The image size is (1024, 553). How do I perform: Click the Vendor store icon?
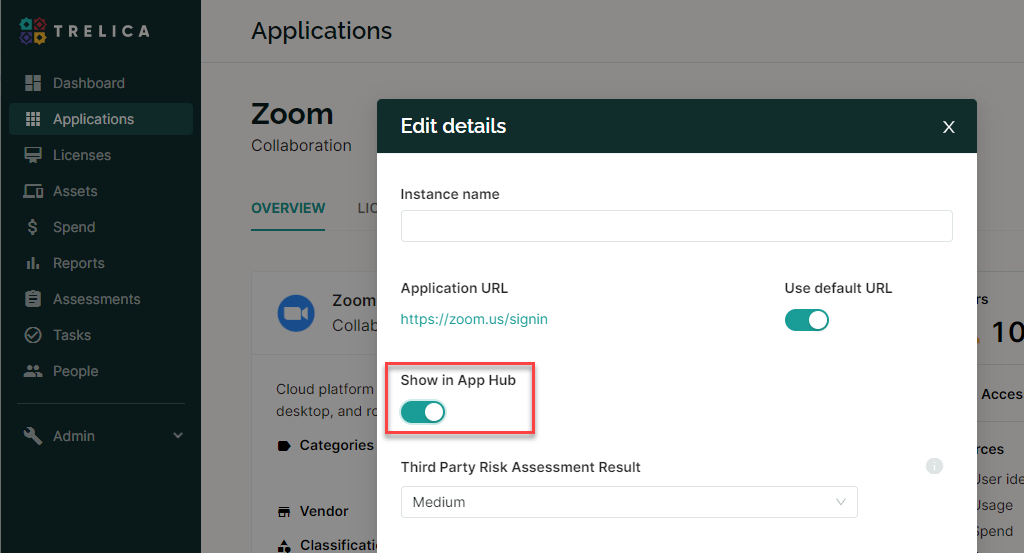click(283, 511)
